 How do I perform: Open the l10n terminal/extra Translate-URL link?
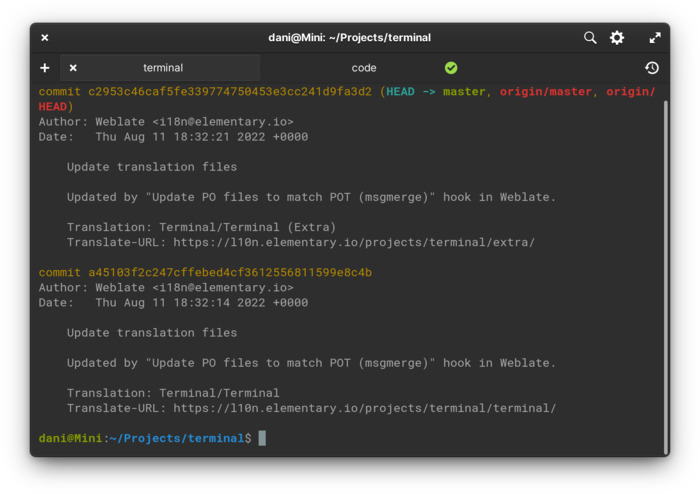coord(354,242)
